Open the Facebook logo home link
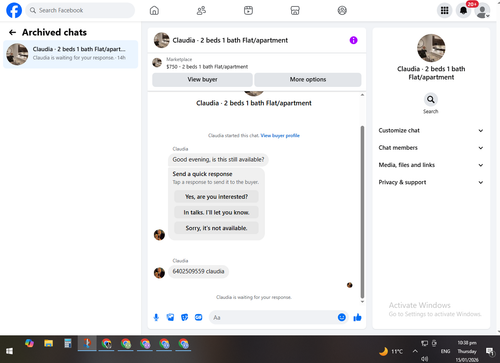This screenshot has width=500, height=363. coord(14,10)
